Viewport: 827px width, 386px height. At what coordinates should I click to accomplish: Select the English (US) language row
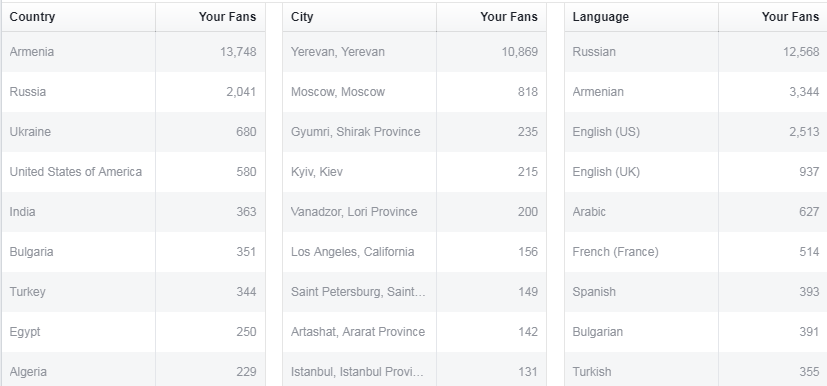696,132
